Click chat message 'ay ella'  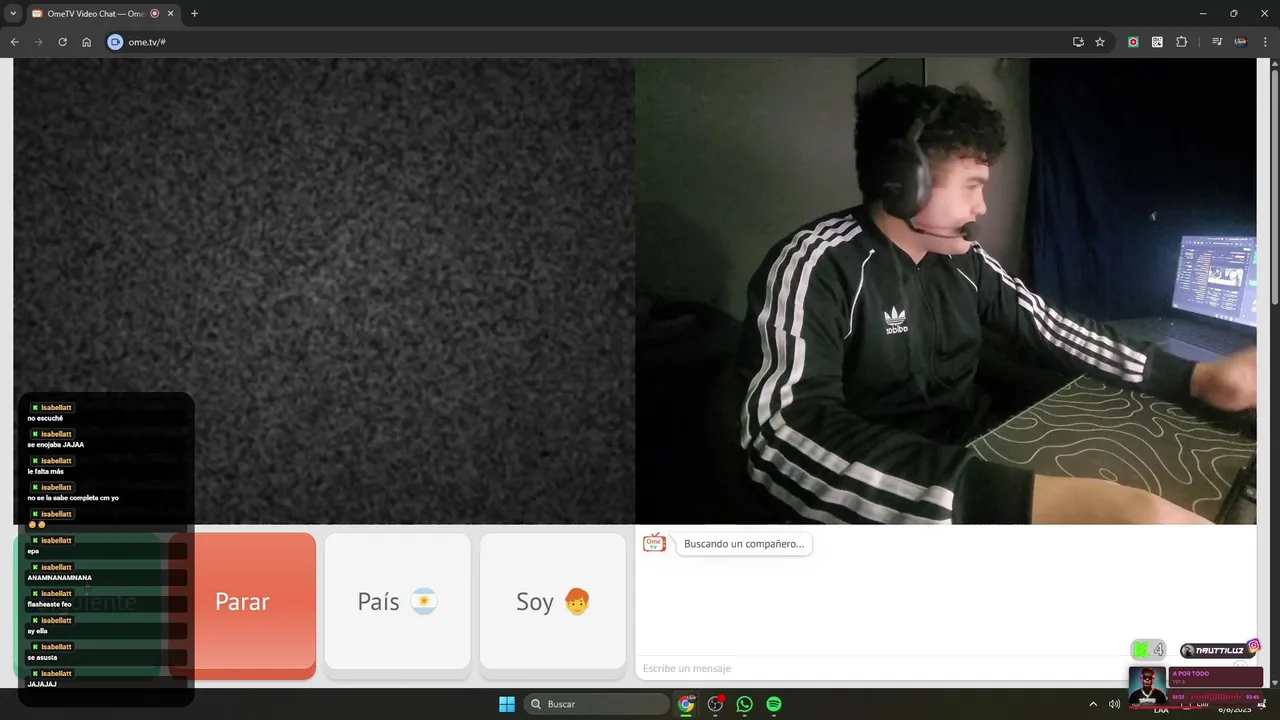coord(37,631)
